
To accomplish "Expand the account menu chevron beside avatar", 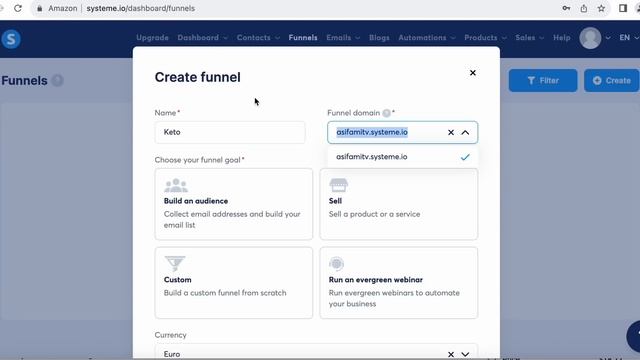I will [x=608, y=38].
